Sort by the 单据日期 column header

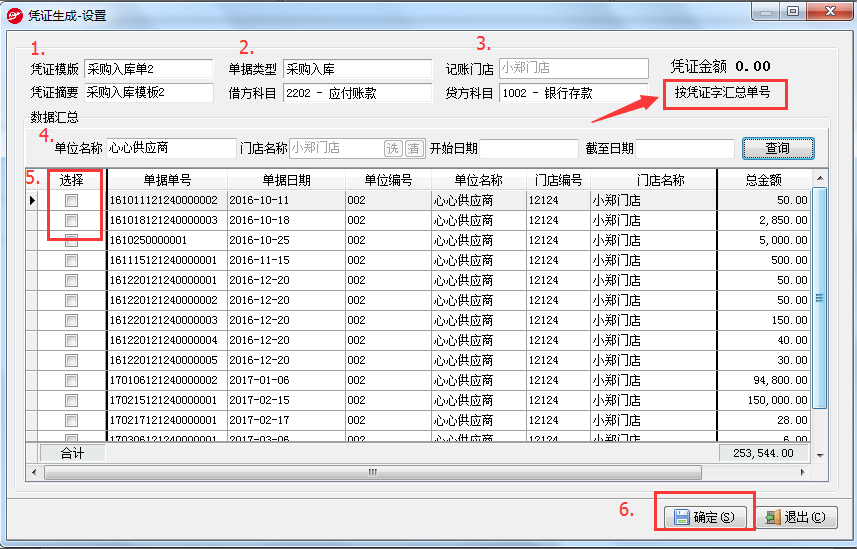coord(286,180)
